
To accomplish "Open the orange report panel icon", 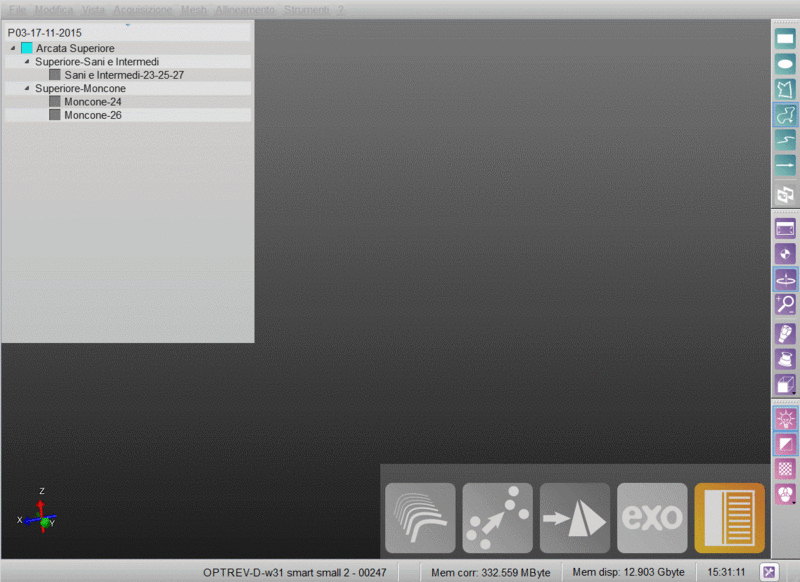I will [x=729, y=517].
